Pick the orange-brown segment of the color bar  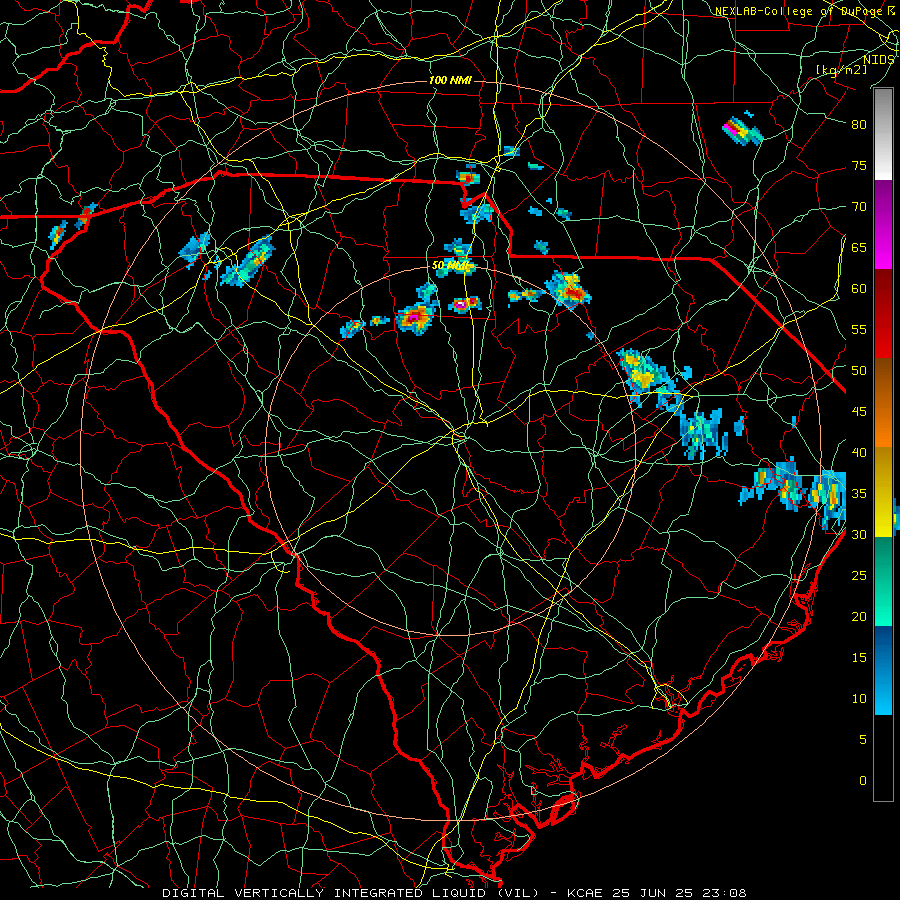(883, 403)
